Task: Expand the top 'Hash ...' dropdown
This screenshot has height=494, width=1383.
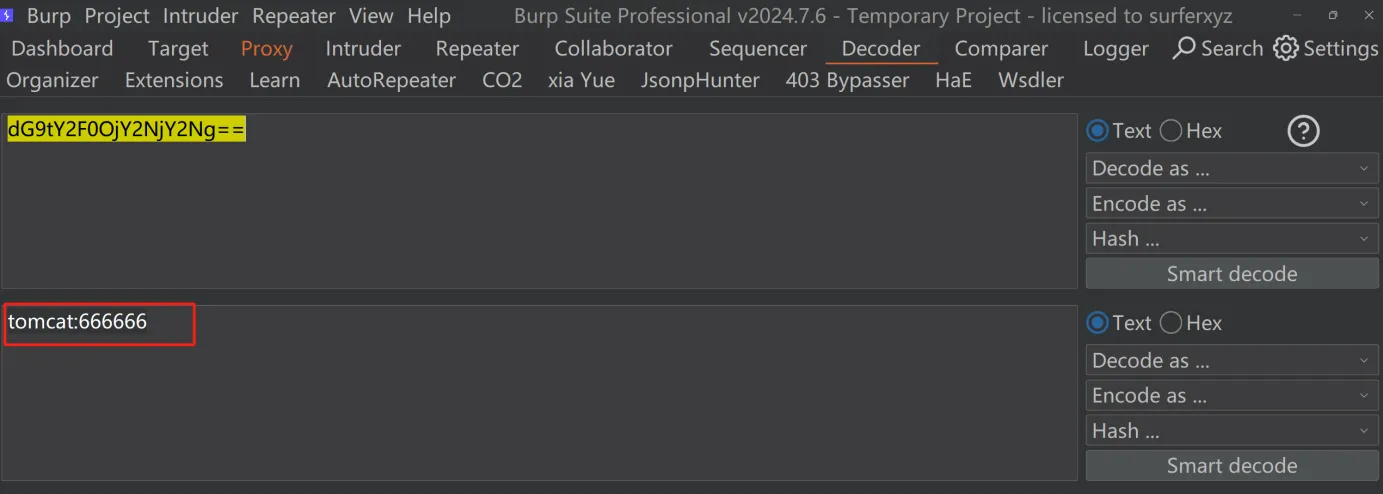Action: click(x=1232, y=238)
